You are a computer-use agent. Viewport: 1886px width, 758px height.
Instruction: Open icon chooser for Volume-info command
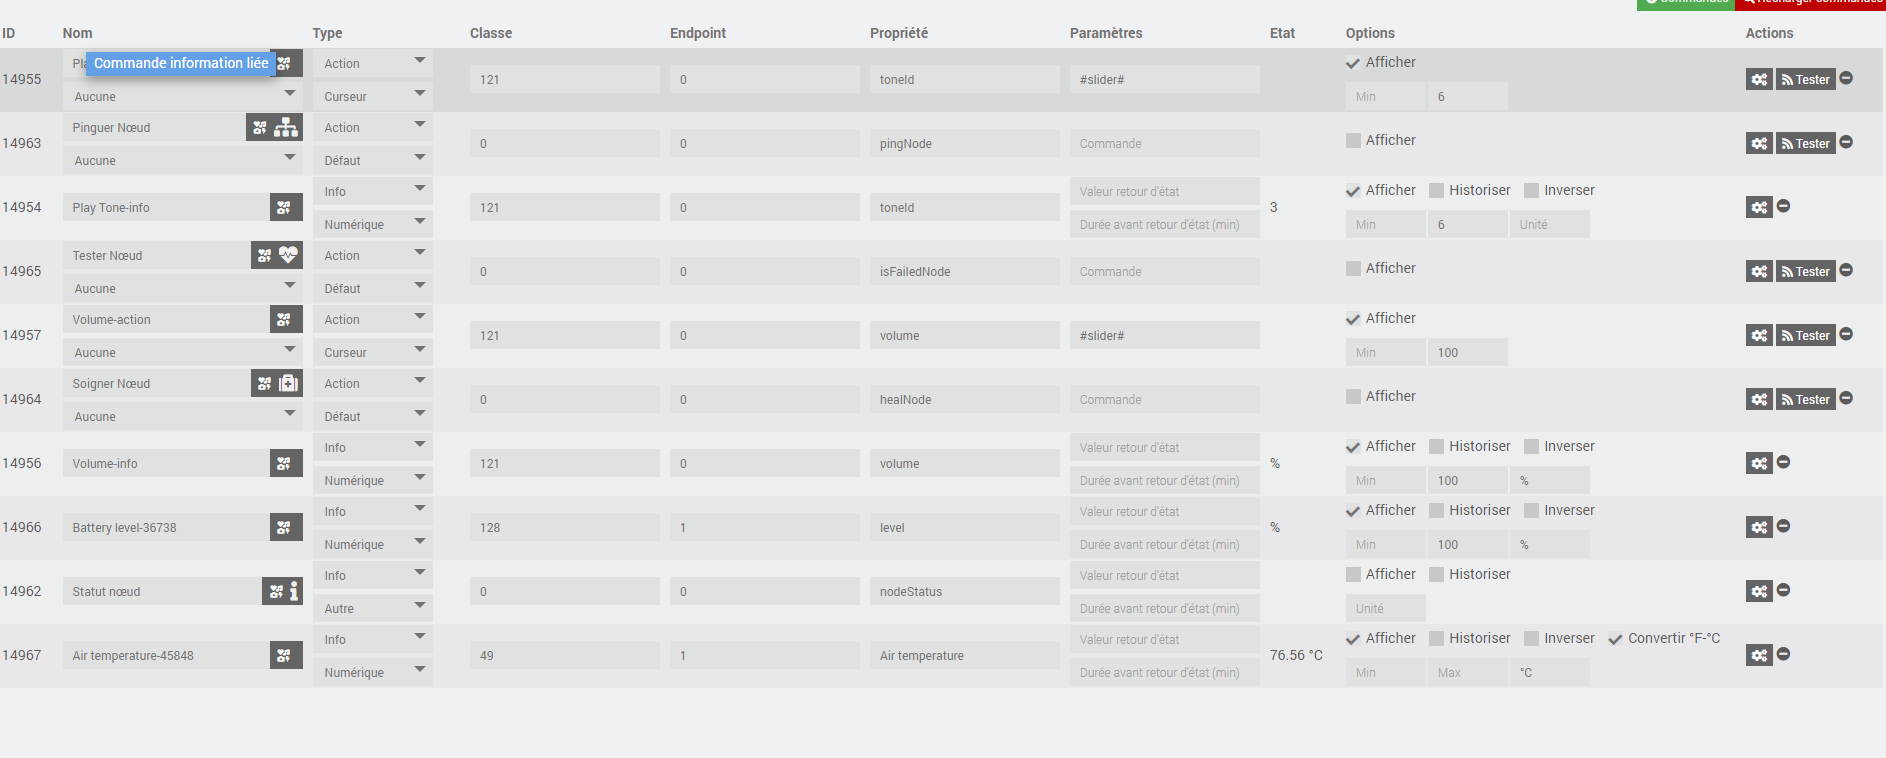coord(285,463)
